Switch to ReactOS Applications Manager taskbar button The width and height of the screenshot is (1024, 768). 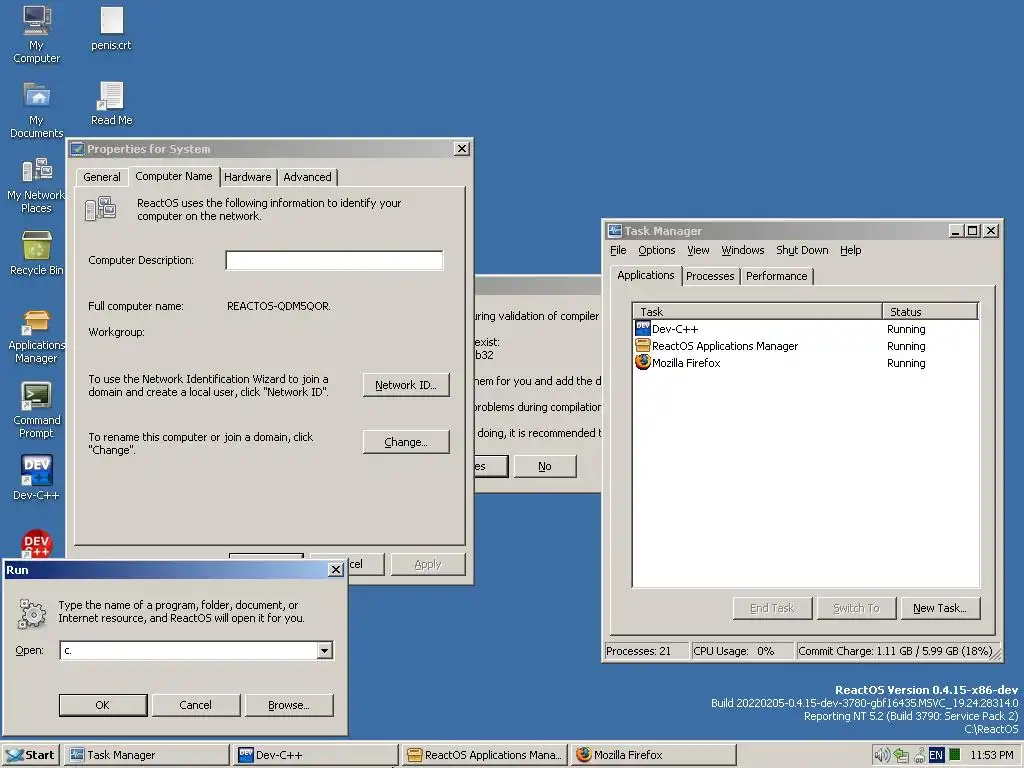pyautogui.click(x=485, y=755)
